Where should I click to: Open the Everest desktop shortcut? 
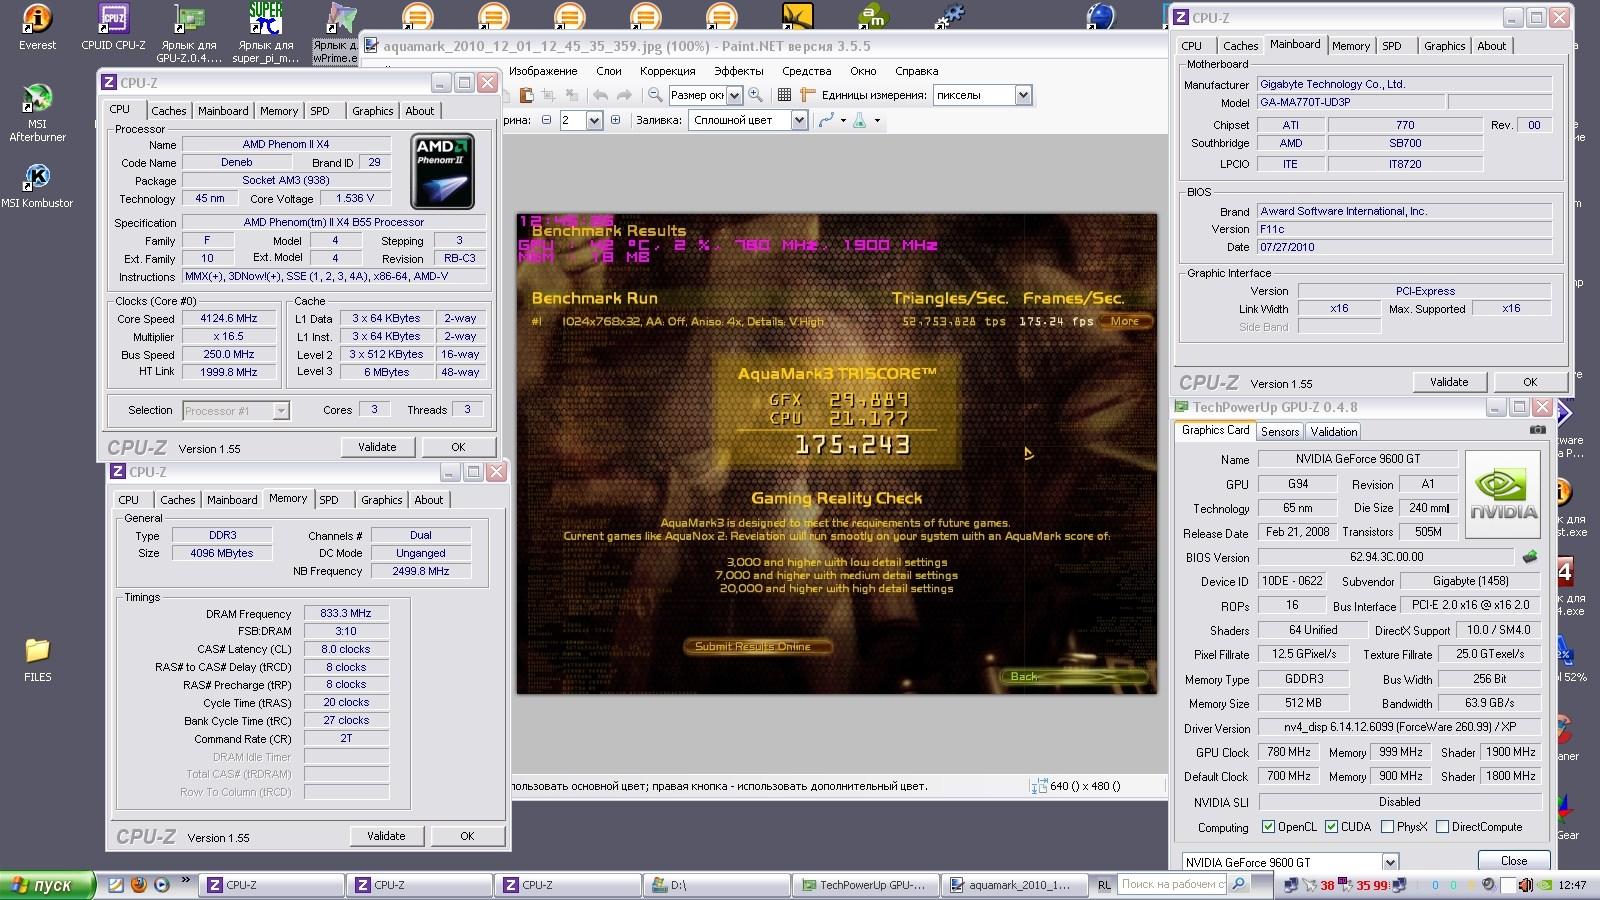point(37,27)
